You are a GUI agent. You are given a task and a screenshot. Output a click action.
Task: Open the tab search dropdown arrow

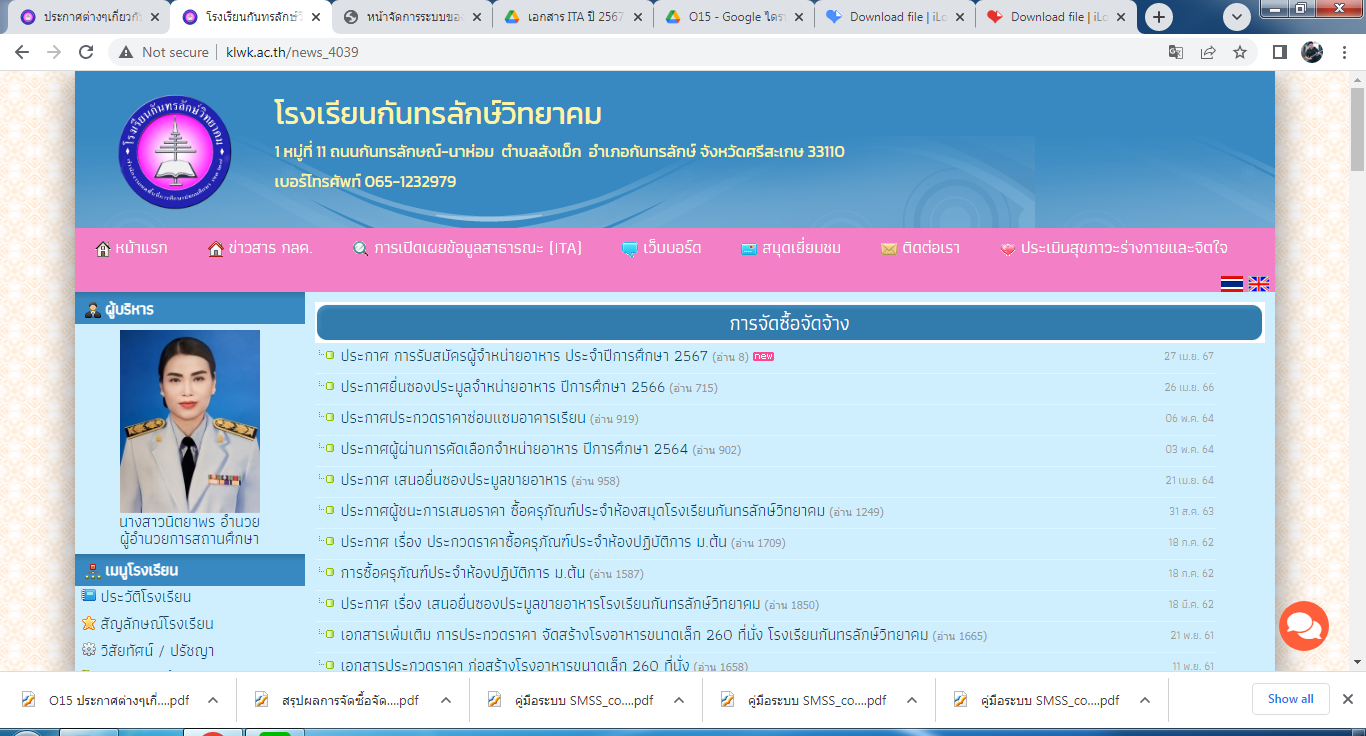click(1237, 17)
